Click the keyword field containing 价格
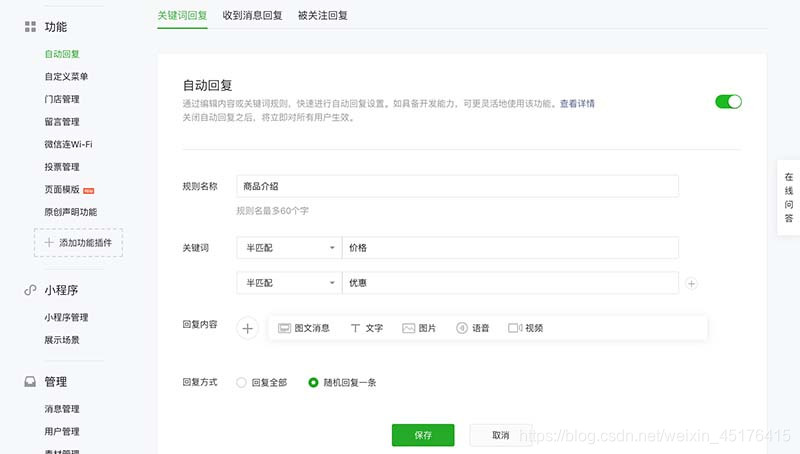This screenshot has height=454, width=800. click(510, 248)
